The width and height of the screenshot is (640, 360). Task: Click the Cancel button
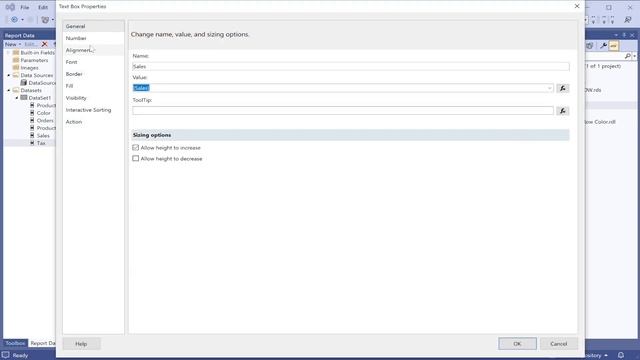point(558,344)
